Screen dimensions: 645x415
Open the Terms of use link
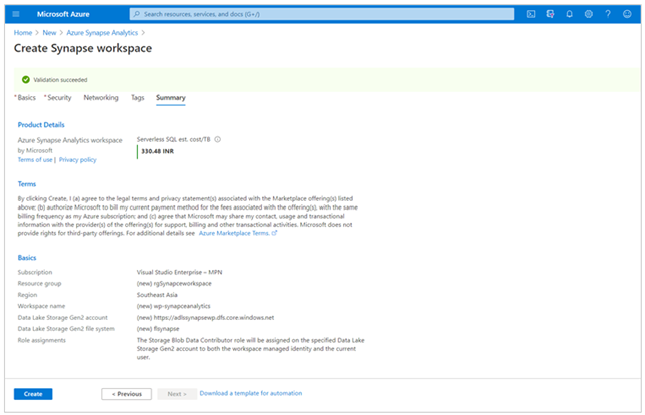coord(35,160)
